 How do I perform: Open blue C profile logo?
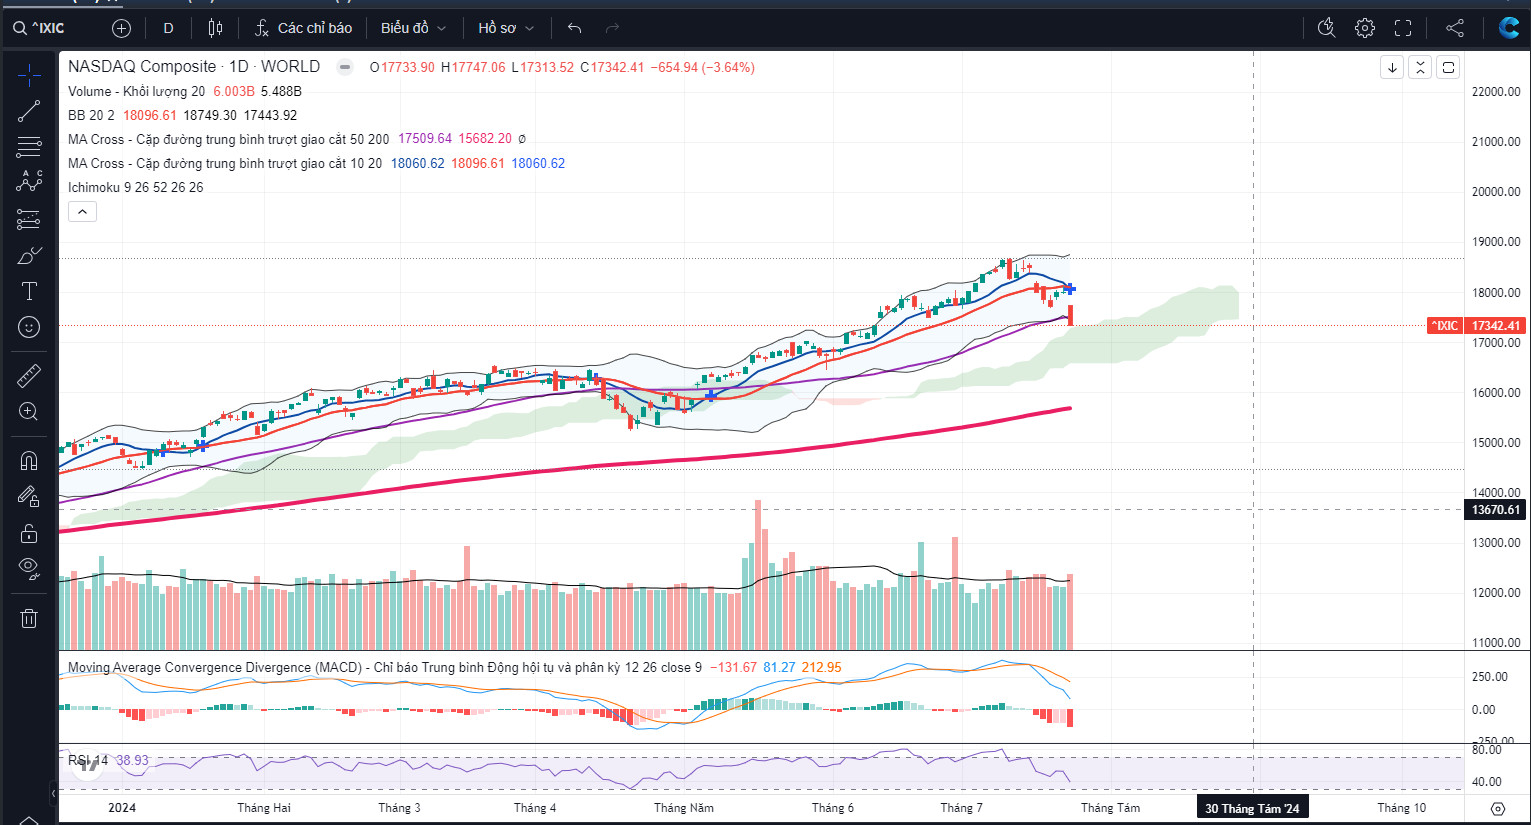coord(1508,28)
